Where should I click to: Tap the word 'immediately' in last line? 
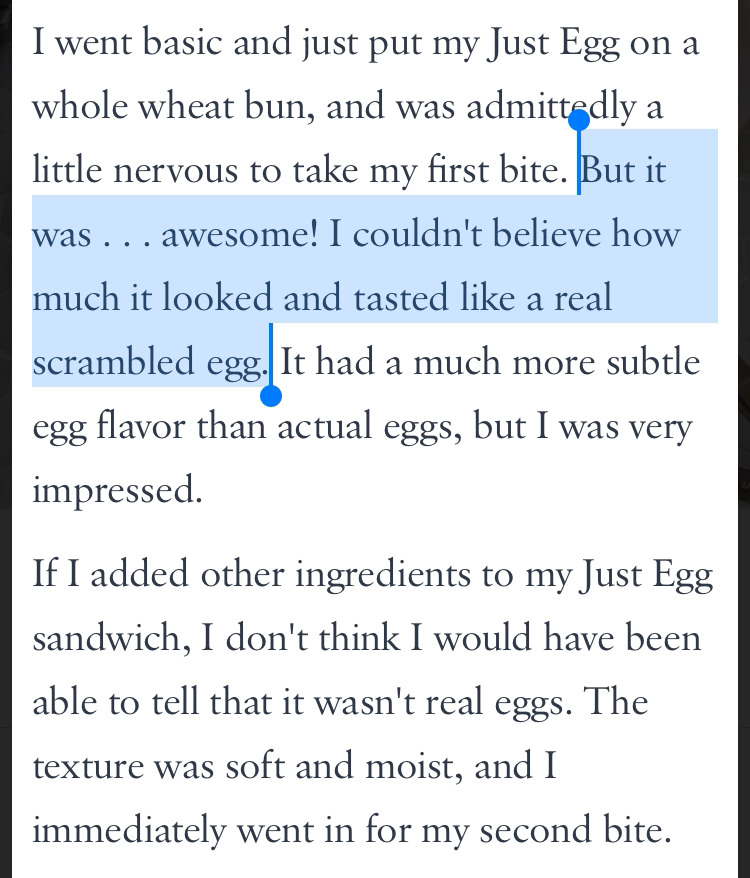point(129,830)
